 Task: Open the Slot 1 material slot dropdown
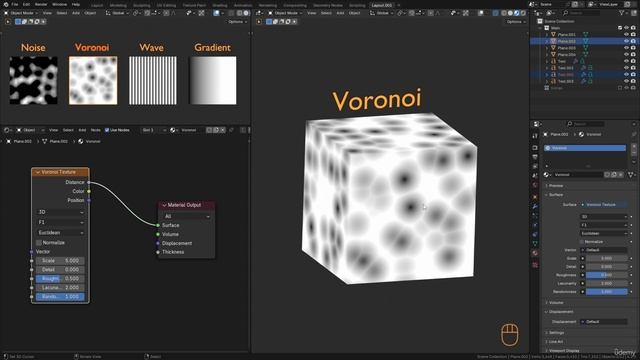pyautogui.click(x=154, y=130)
